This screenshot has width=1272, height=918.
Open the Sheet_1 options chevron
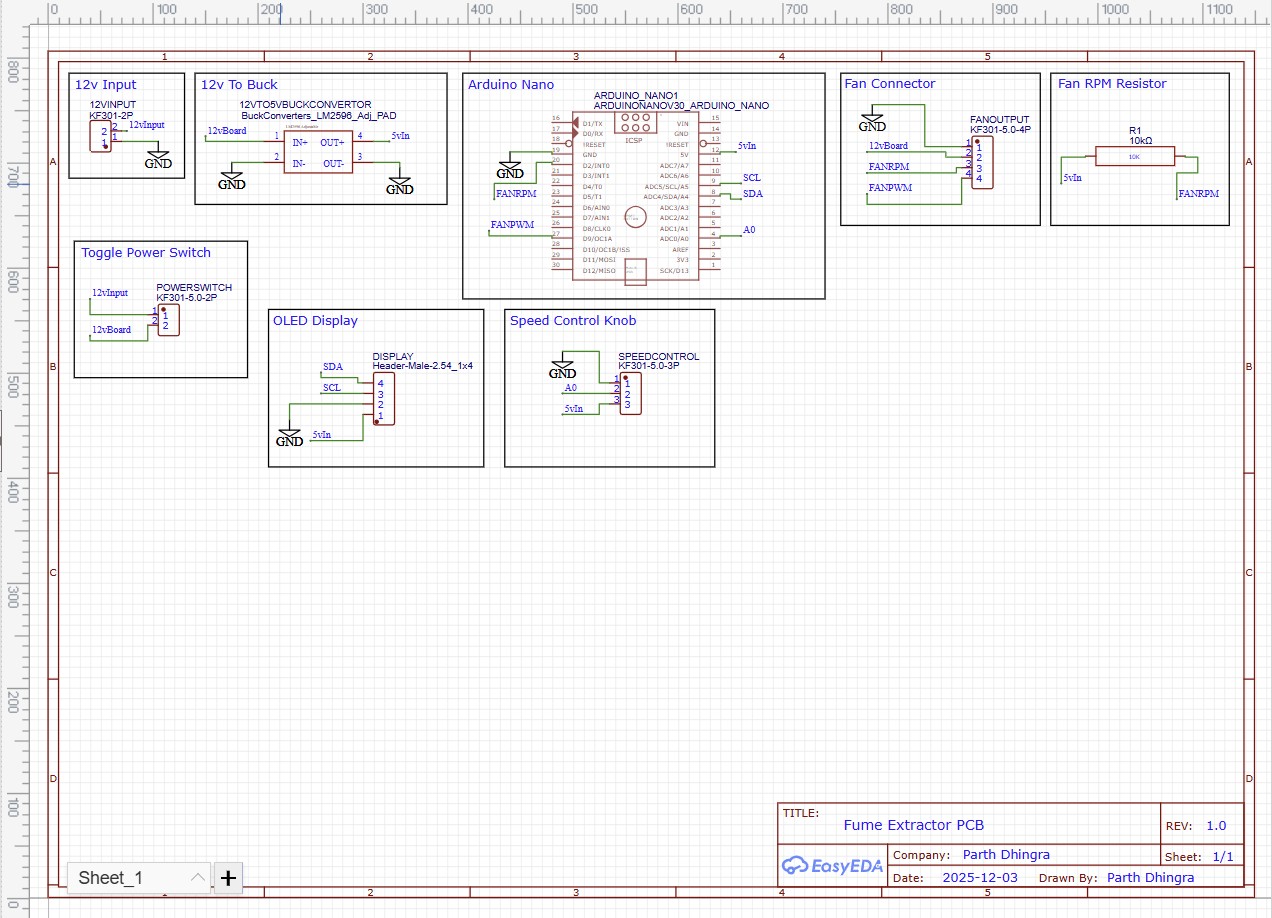pyautogui.click(x=196, y=877)
